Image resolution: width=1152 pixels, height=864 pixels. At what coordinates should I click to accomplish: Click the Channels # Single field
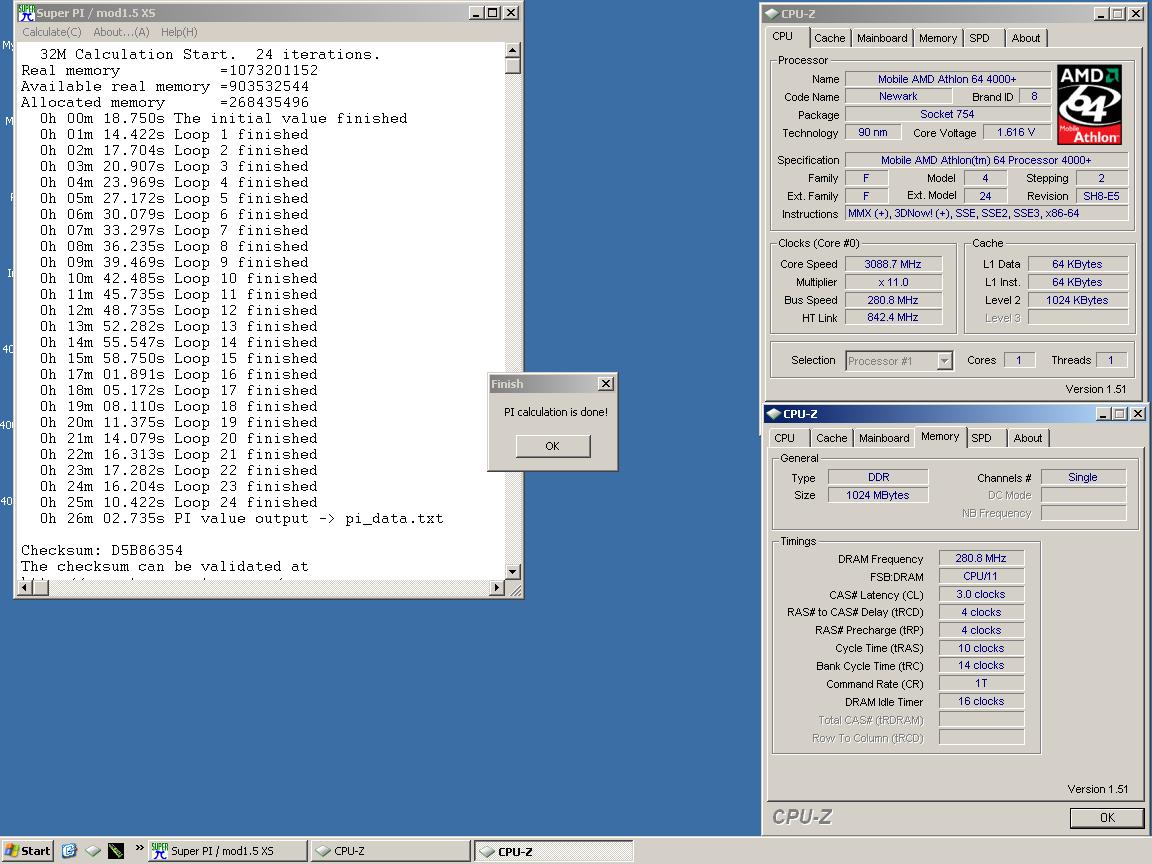pyautogui.click(x=1083, y=478)
